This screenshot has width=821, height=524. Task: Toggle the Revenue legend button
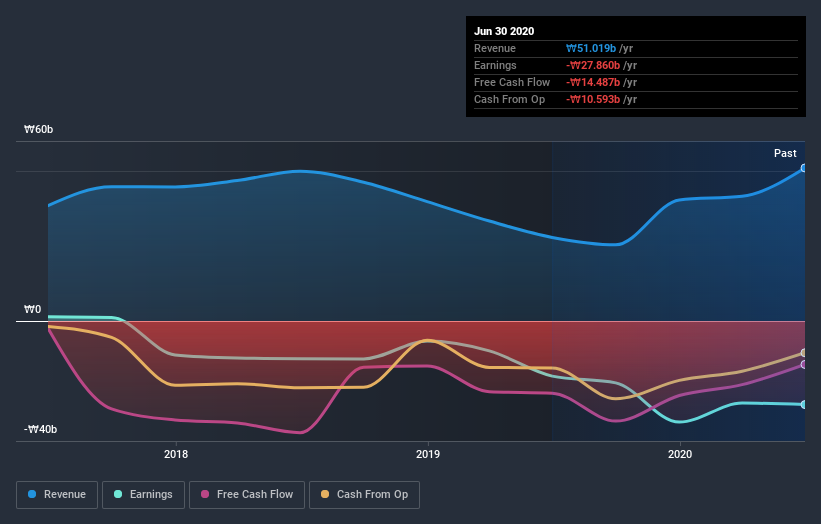point(57,495)
